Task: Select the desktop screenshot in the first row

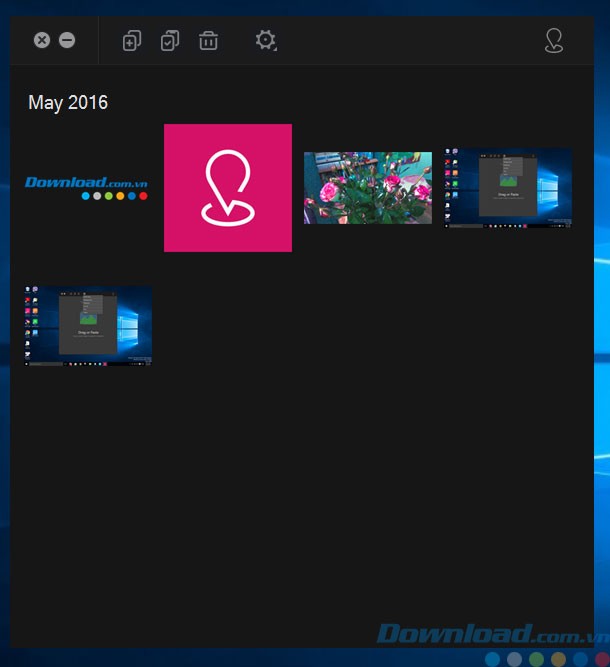Action: coord(508,188)
